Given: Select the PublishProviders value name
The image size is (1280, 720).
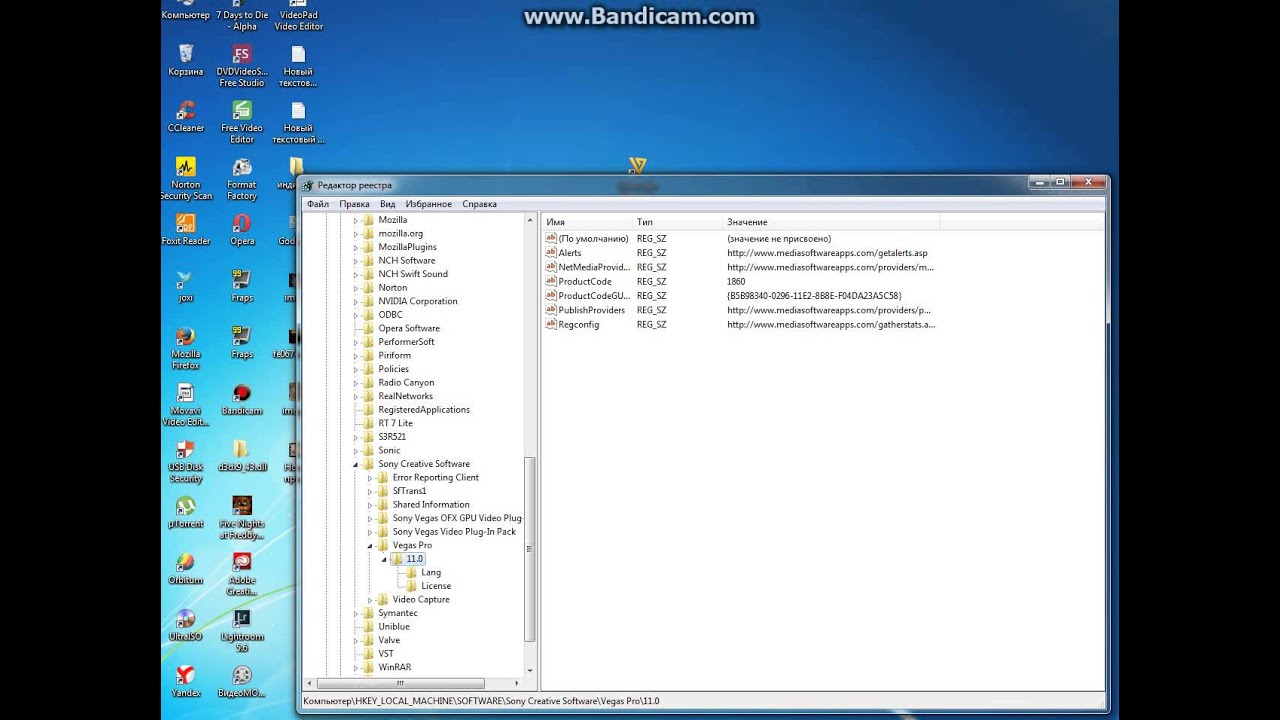Looking at the screenshot, I should [592, 310].
